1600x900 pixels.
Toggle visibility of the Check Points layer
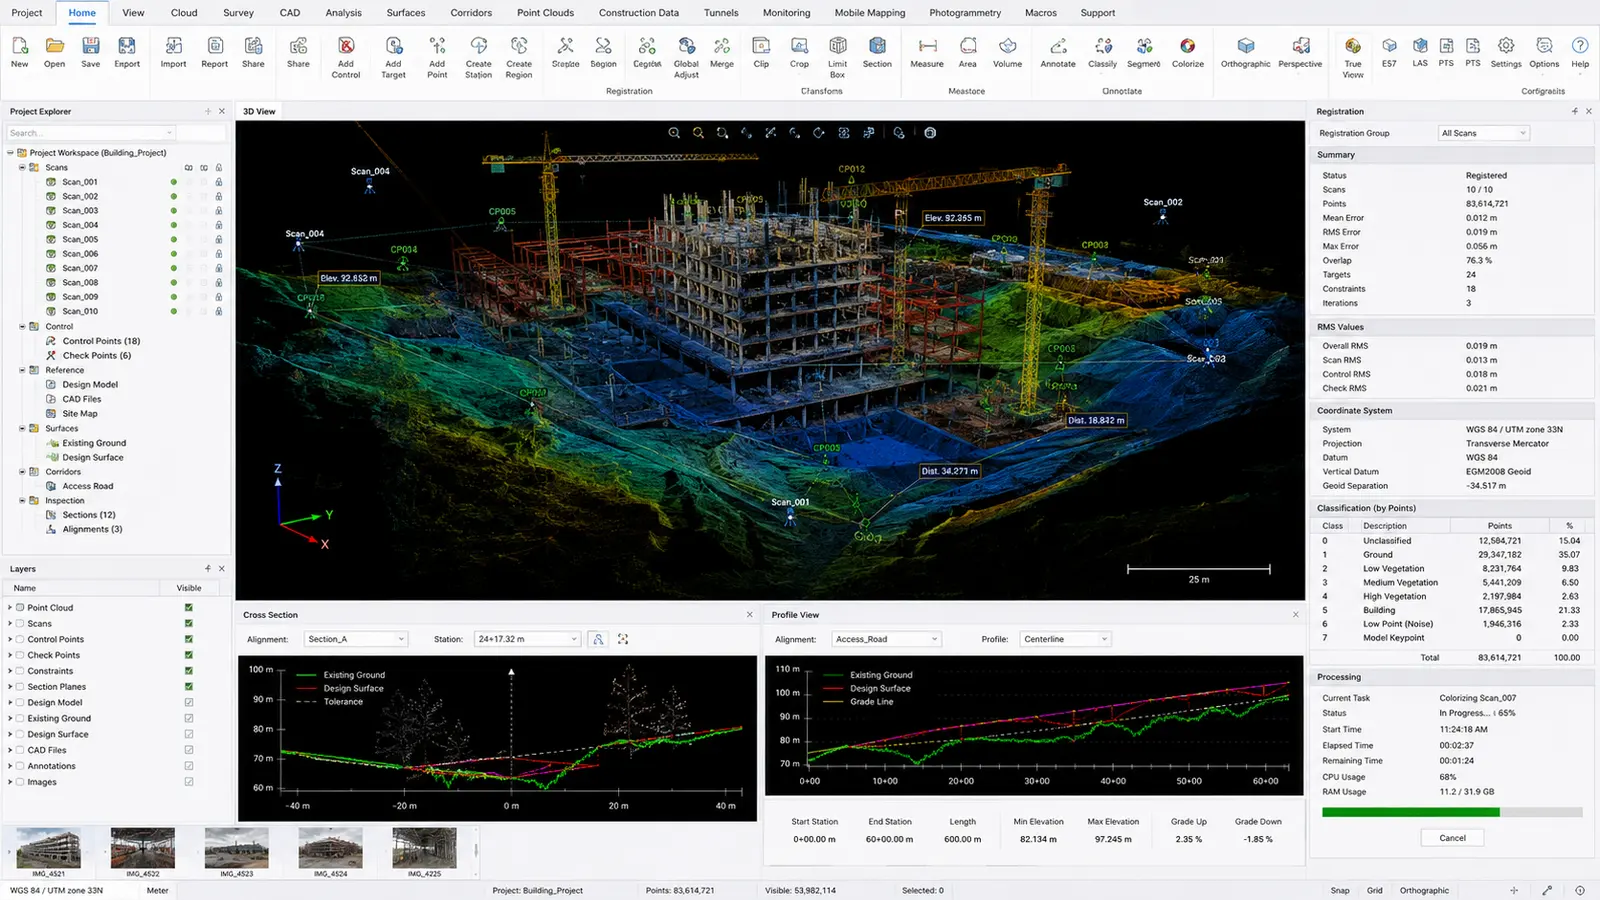[x=189, y=655]
